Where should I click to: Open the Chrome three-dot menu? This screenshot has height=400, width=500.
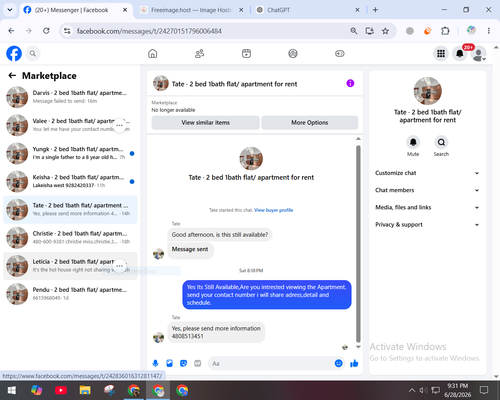click(489, 31)
